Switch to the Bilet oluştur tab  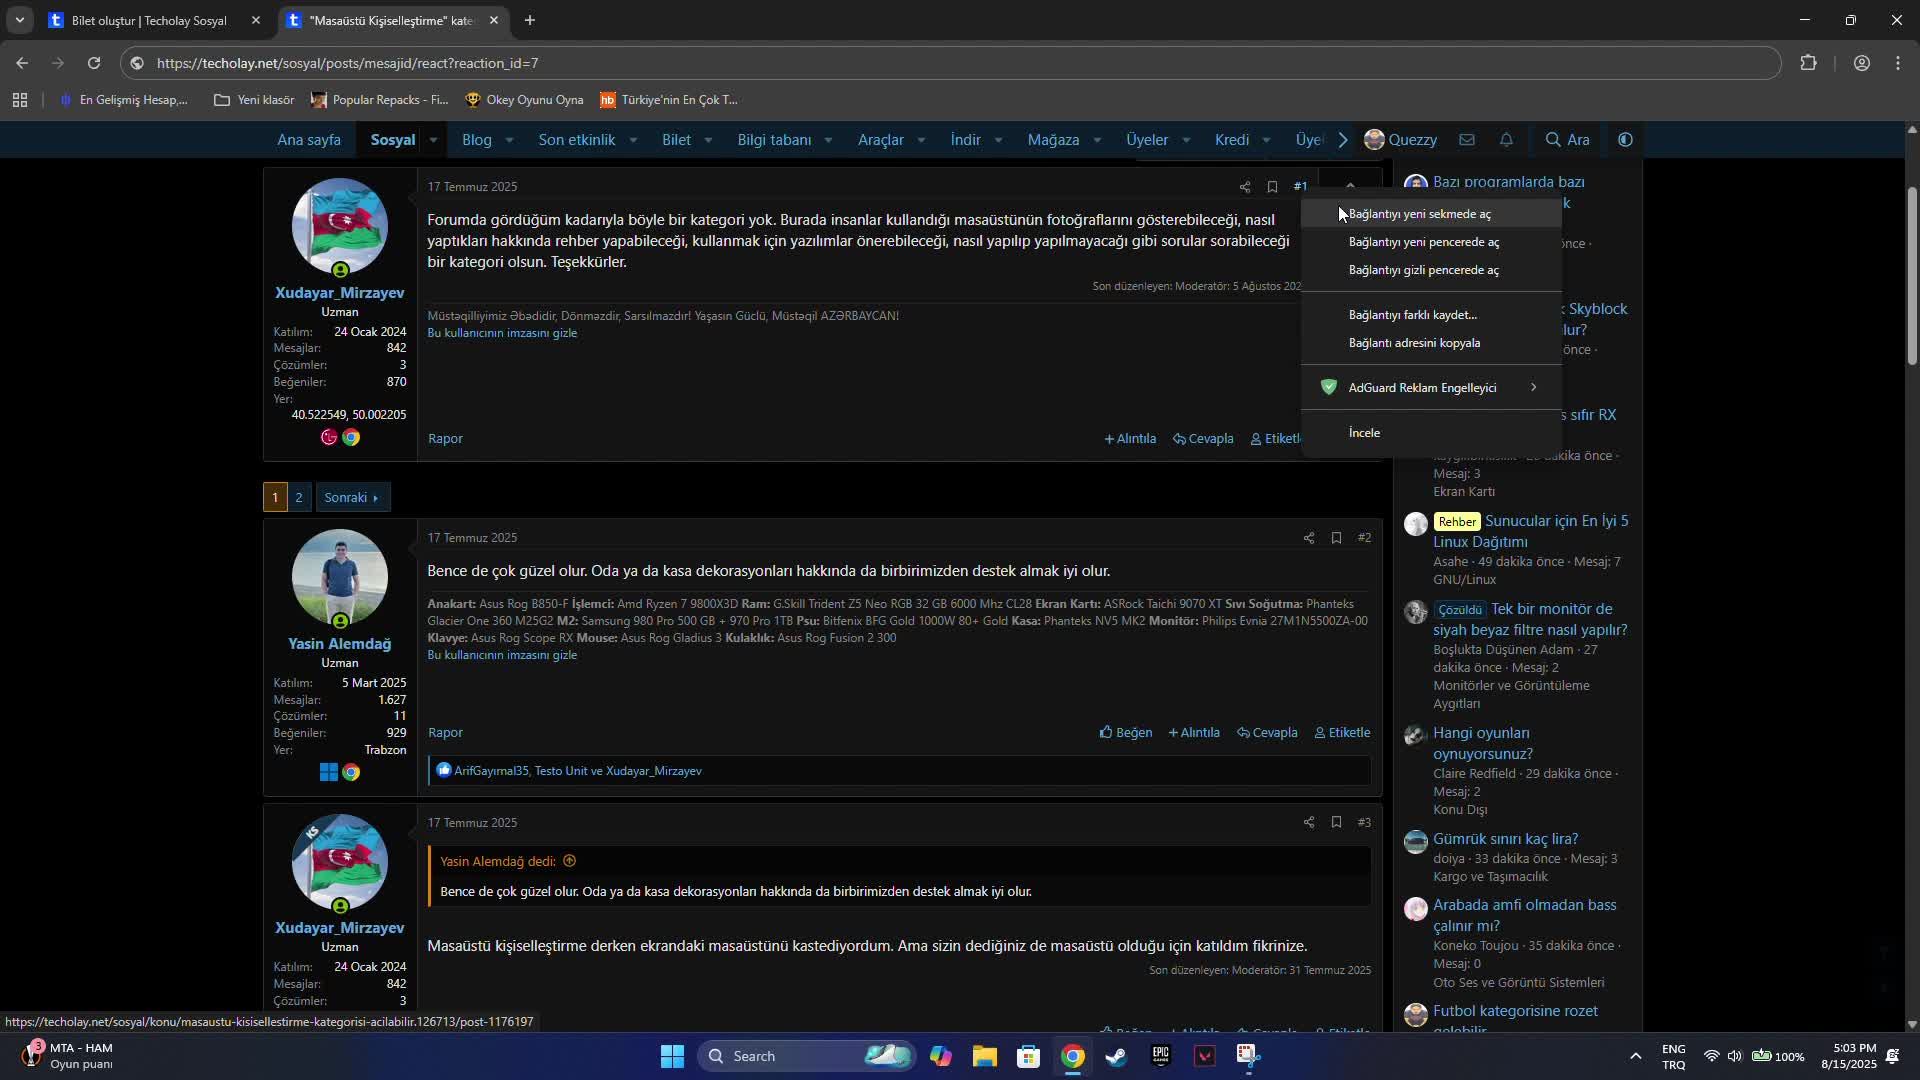pyautogui.click(x=150, y=20)
